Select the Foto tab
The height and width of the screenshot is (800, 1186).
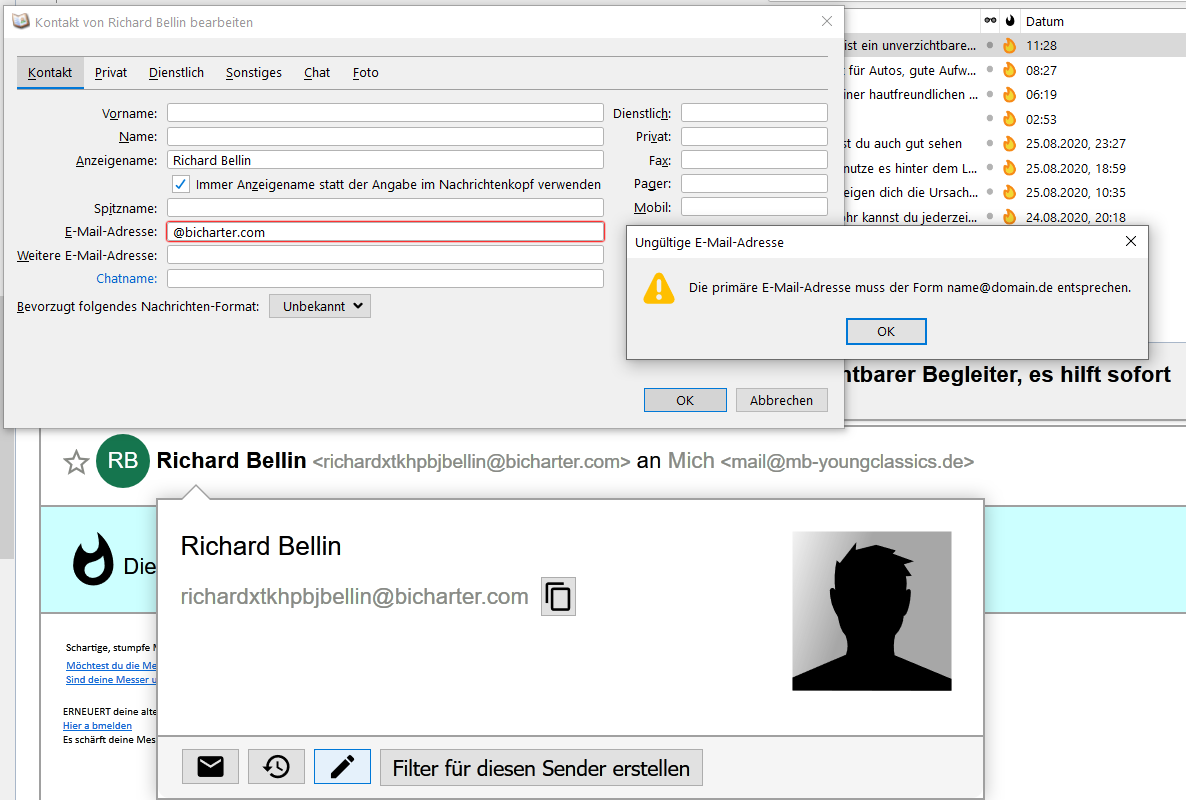tap(365, 73)
